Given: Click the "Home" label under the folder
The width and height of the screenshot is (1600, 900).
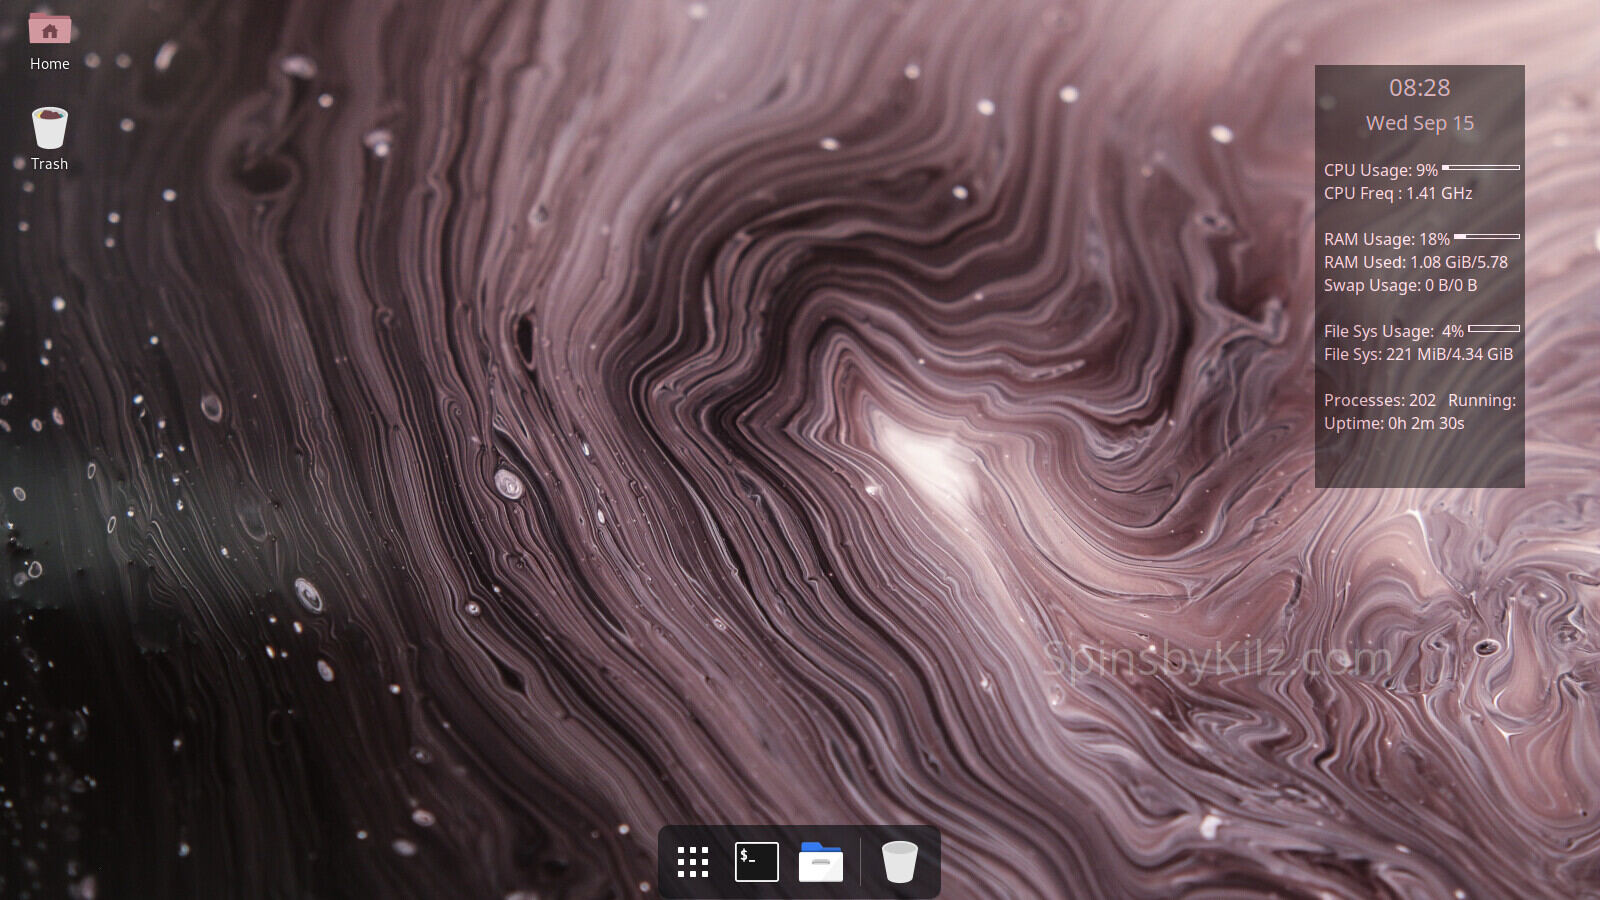Looking at the screenshot, I should coord(50,64).
